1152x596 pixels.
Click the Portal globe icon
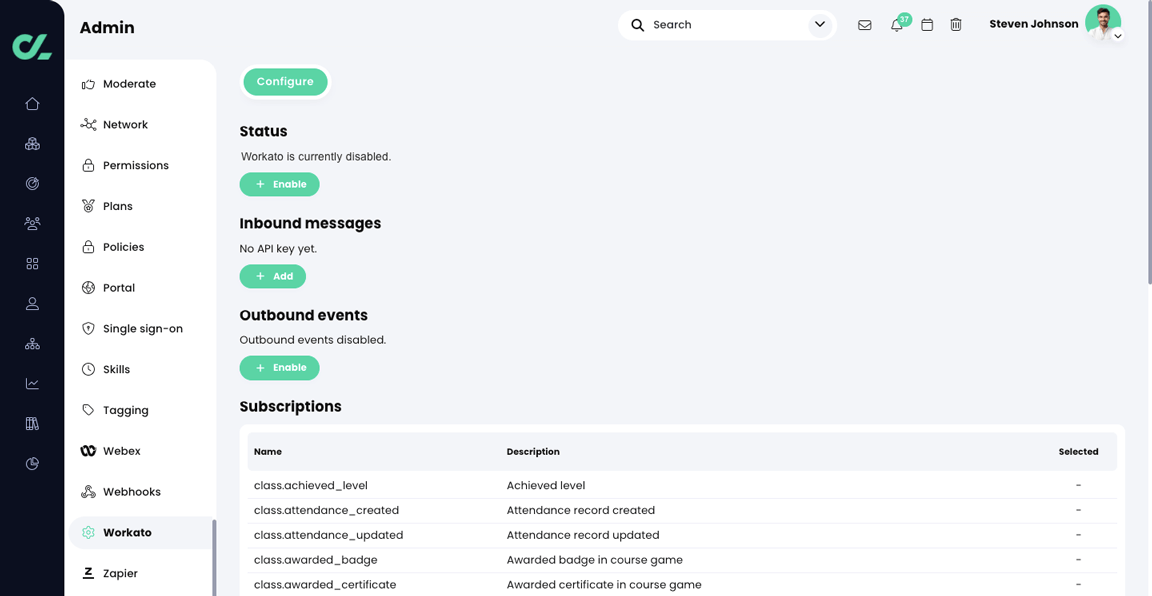pos(88,288)
